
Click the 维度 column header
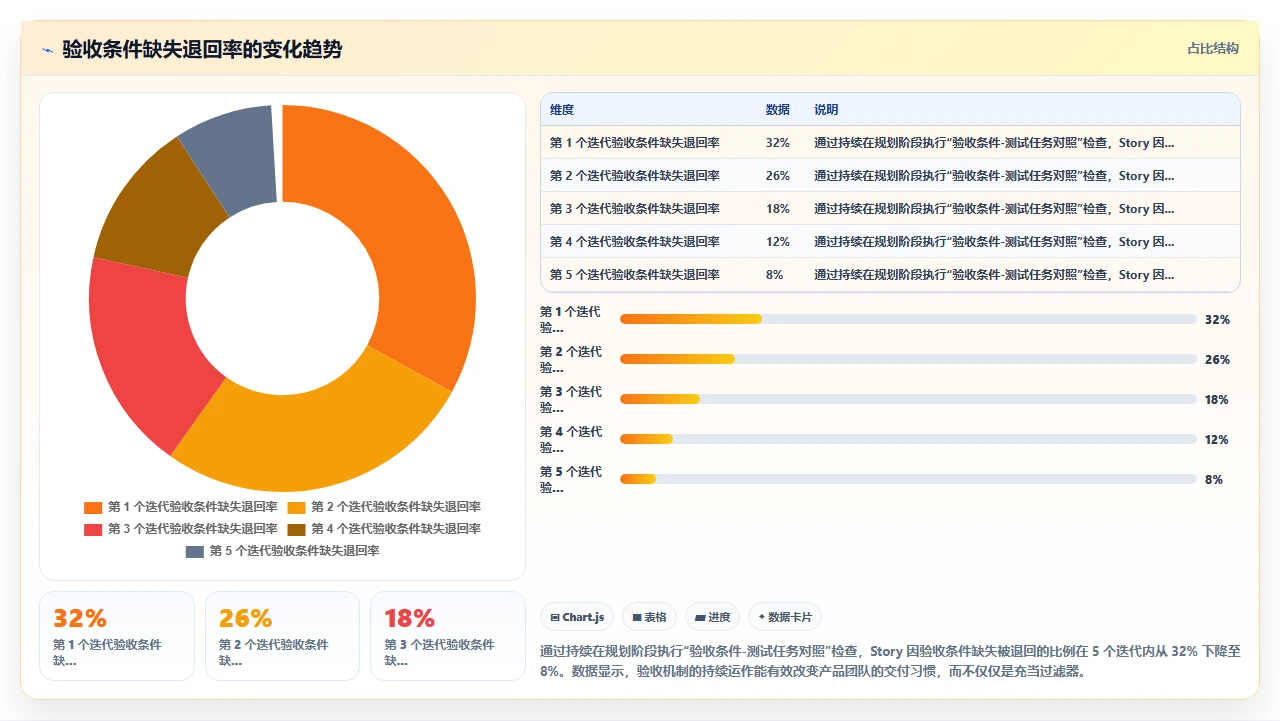[x=562, y=110]
